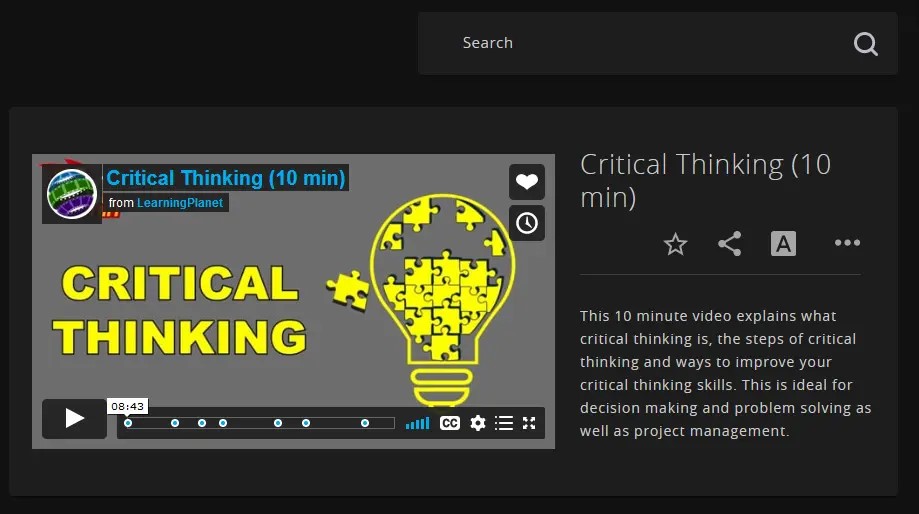Click the star favorite icon
This screenshot has width=919, height=514.
[676, 244]
